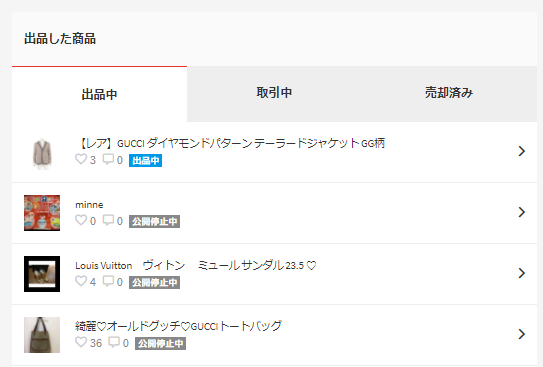Image resolution: width=543 pixels, height=367 pixels.
Task: Click heart icon showing 36 likes on GUCCI tote
Action: [81, 342]
